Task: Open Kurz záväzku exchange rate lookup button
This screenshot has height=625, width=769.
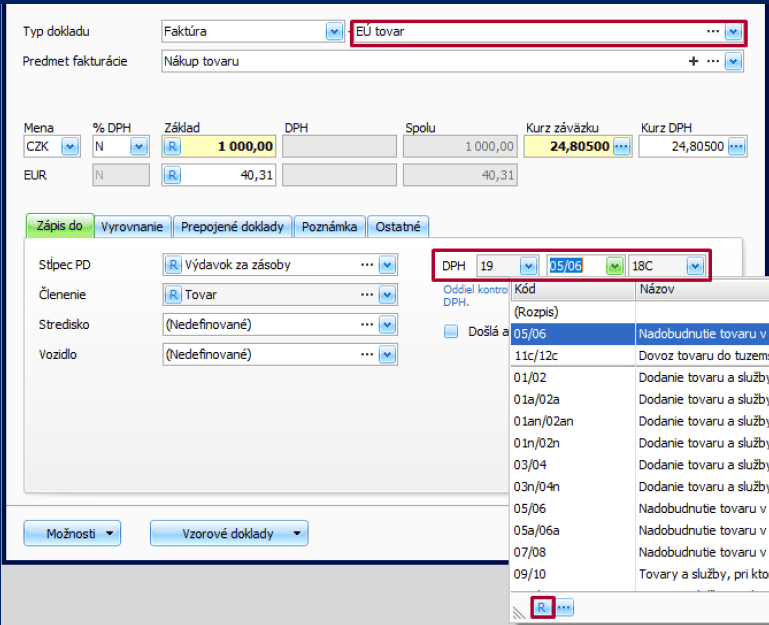Action: tap(621, 146)
